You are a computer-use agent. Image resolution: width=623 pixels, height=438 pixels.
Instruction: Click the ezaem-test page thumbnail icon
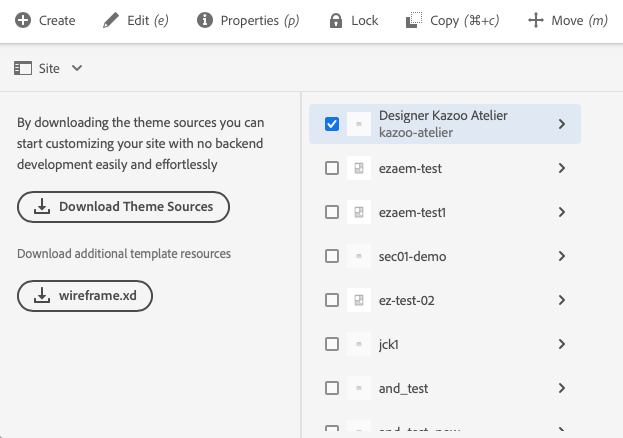click(x=358, y=168)
